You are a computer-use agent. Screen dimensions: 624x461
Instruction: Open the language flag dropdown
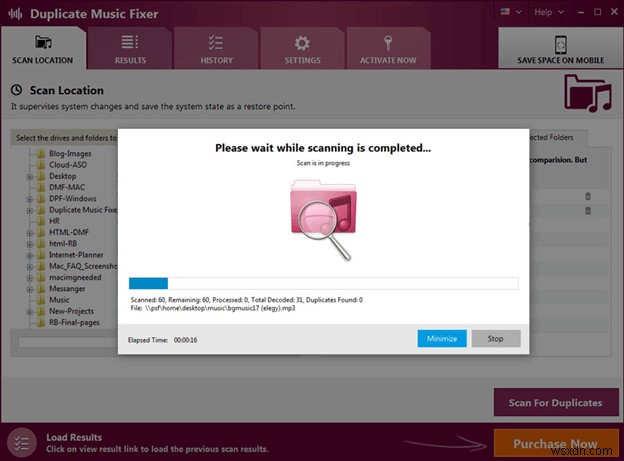[x=511, y=12]
